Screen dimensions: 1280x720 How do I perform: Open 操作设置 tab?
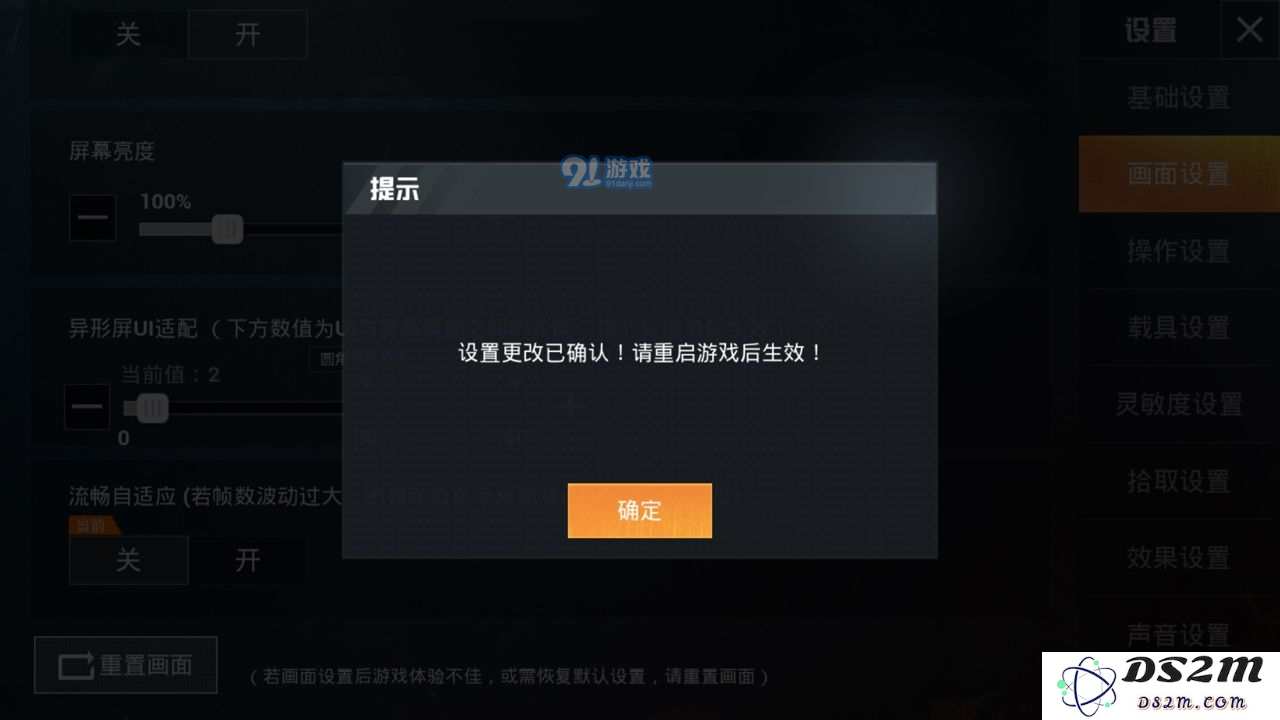coord(1179,251)
